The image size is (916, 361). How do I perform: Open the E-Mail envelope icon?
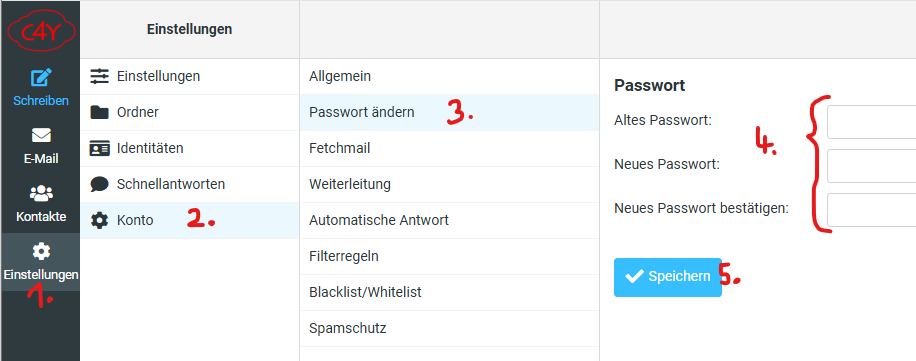point(41,136)
